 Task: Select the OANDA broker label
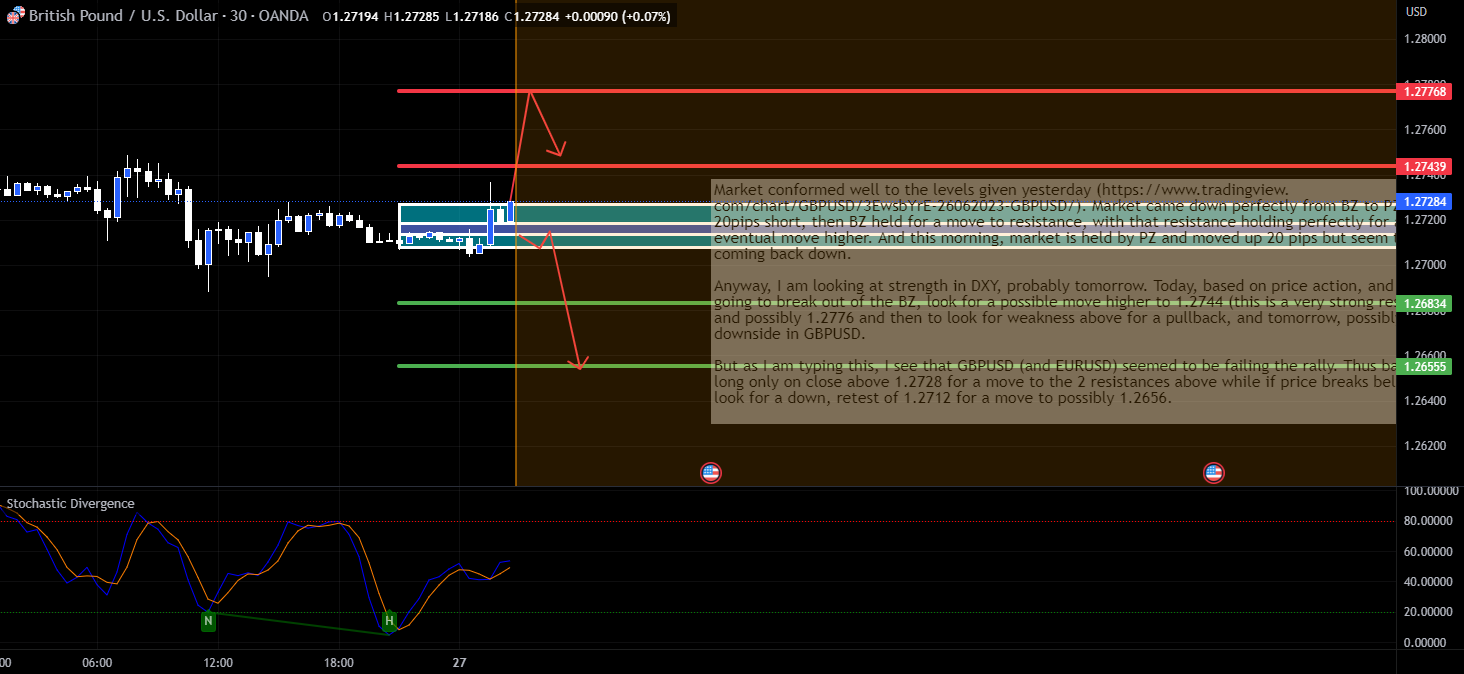(282, 16)
